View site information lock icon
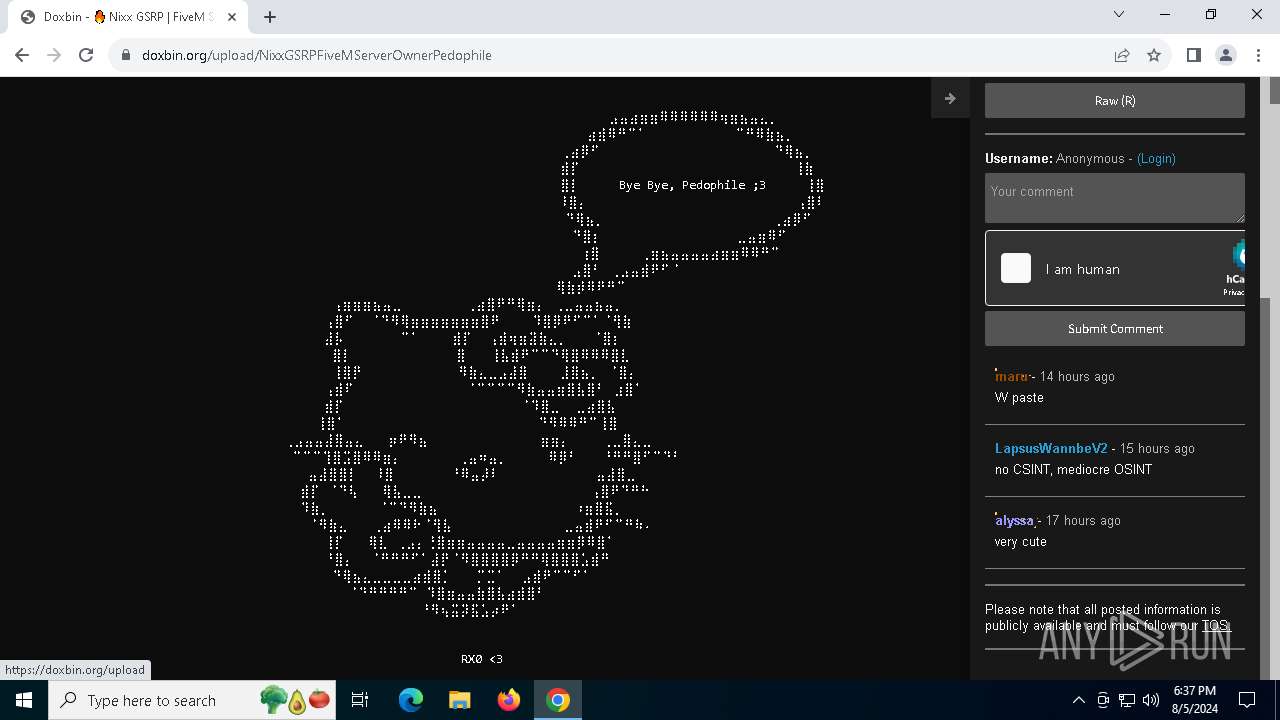 coord(126,55)
